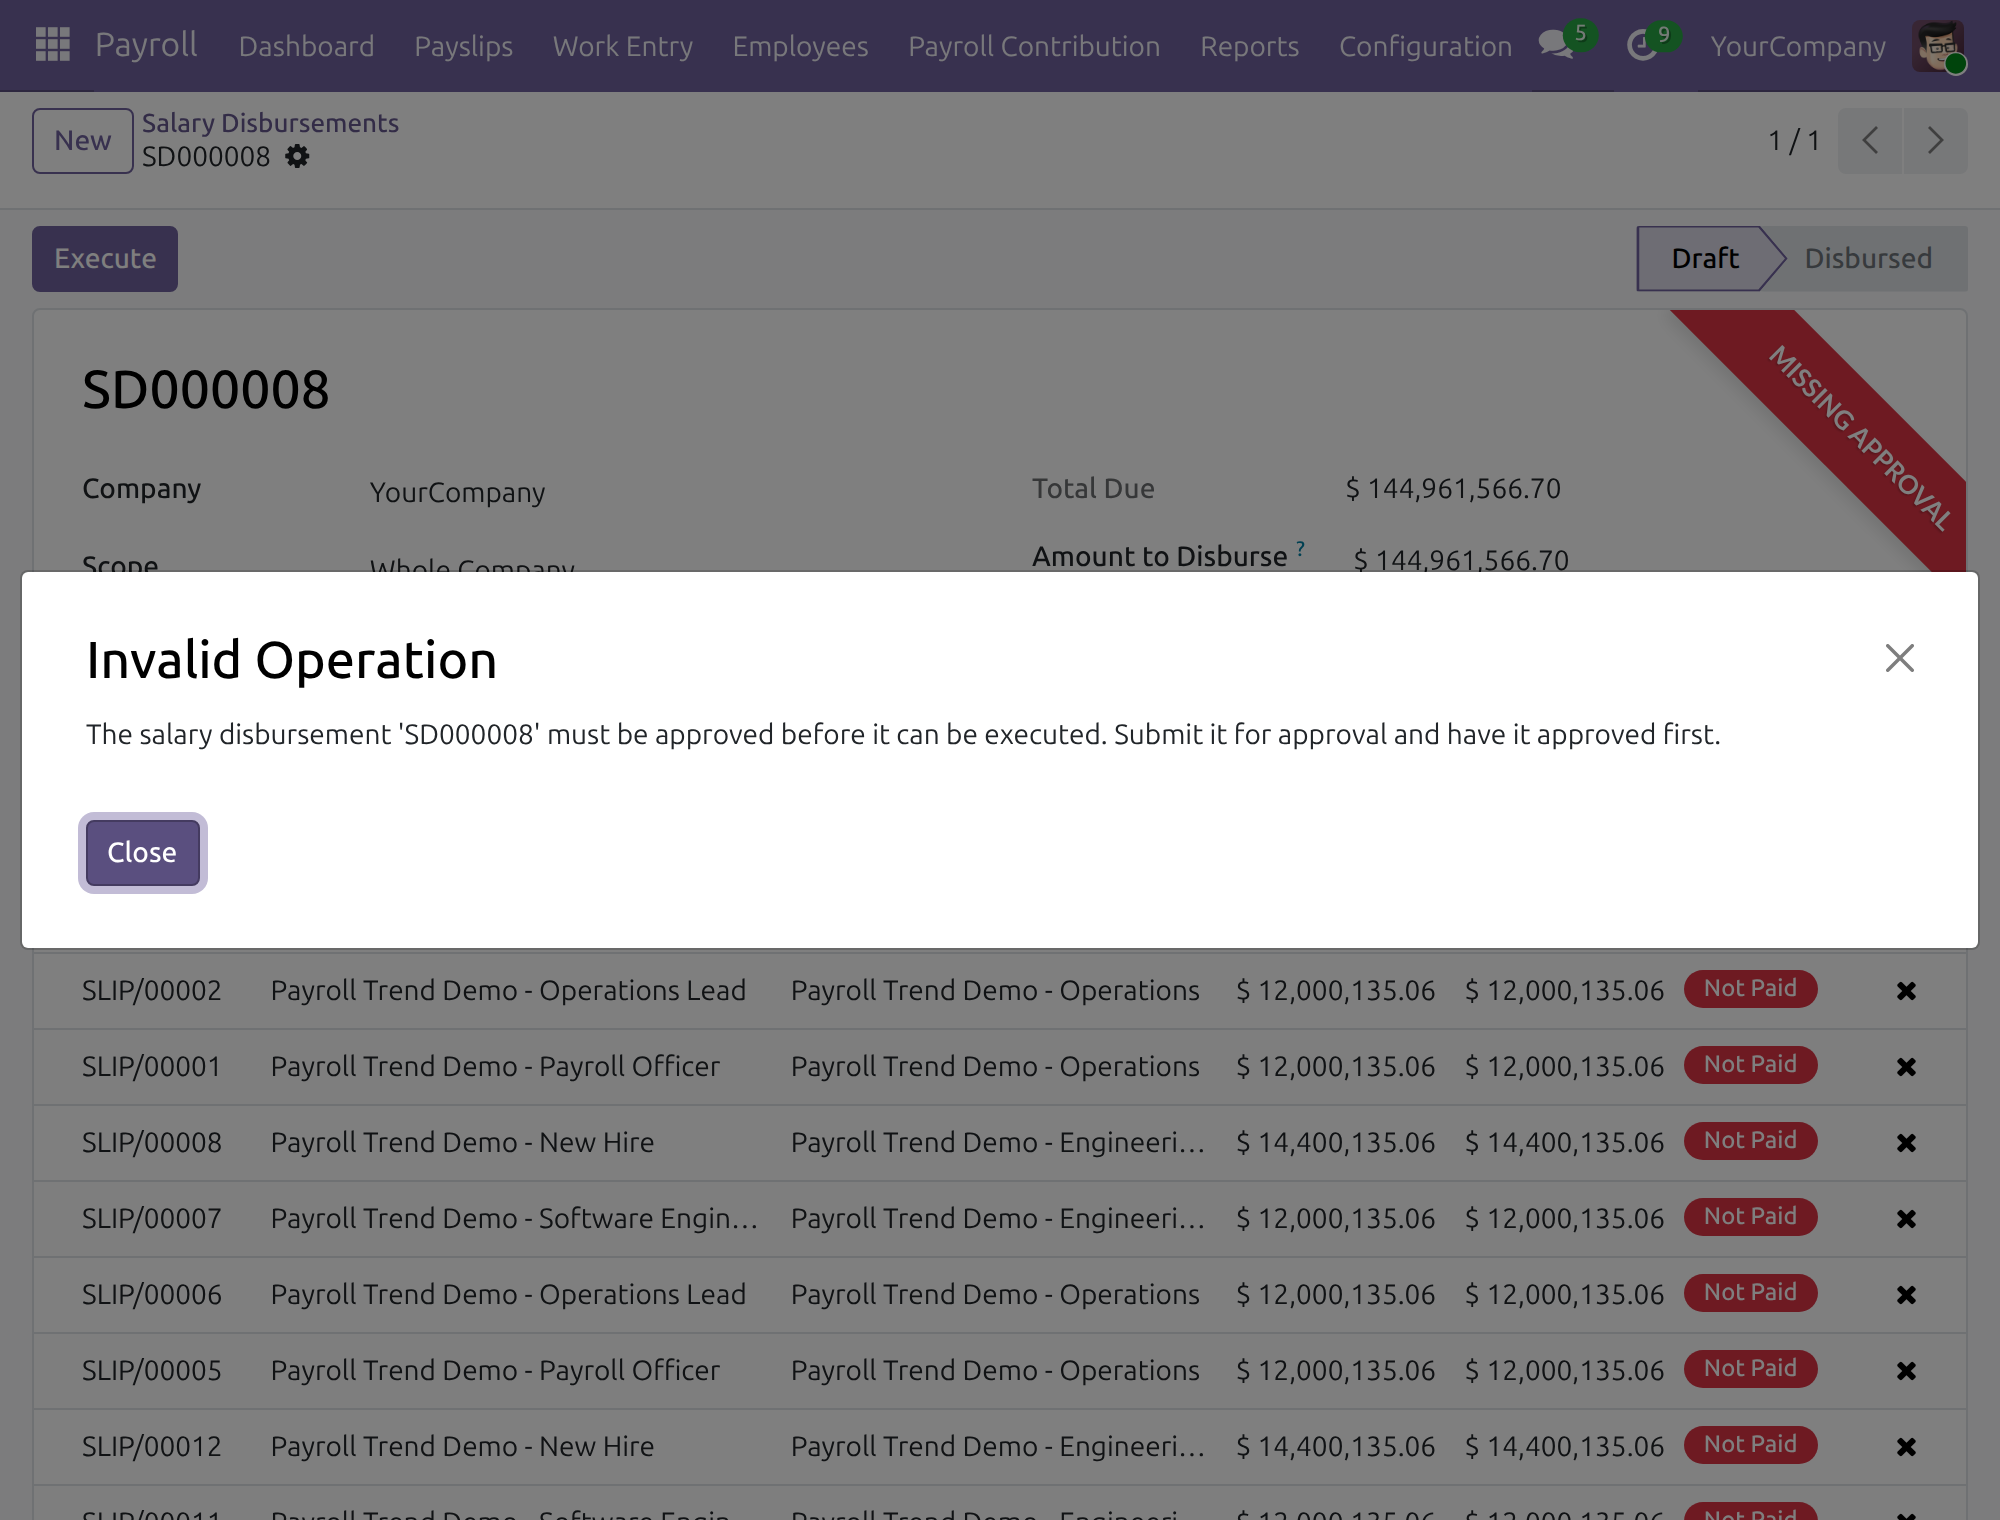Image resolution: width=2000 pixels, height=1520 pixels.
Task: Go to the next record arrow
Action: 1935,141
